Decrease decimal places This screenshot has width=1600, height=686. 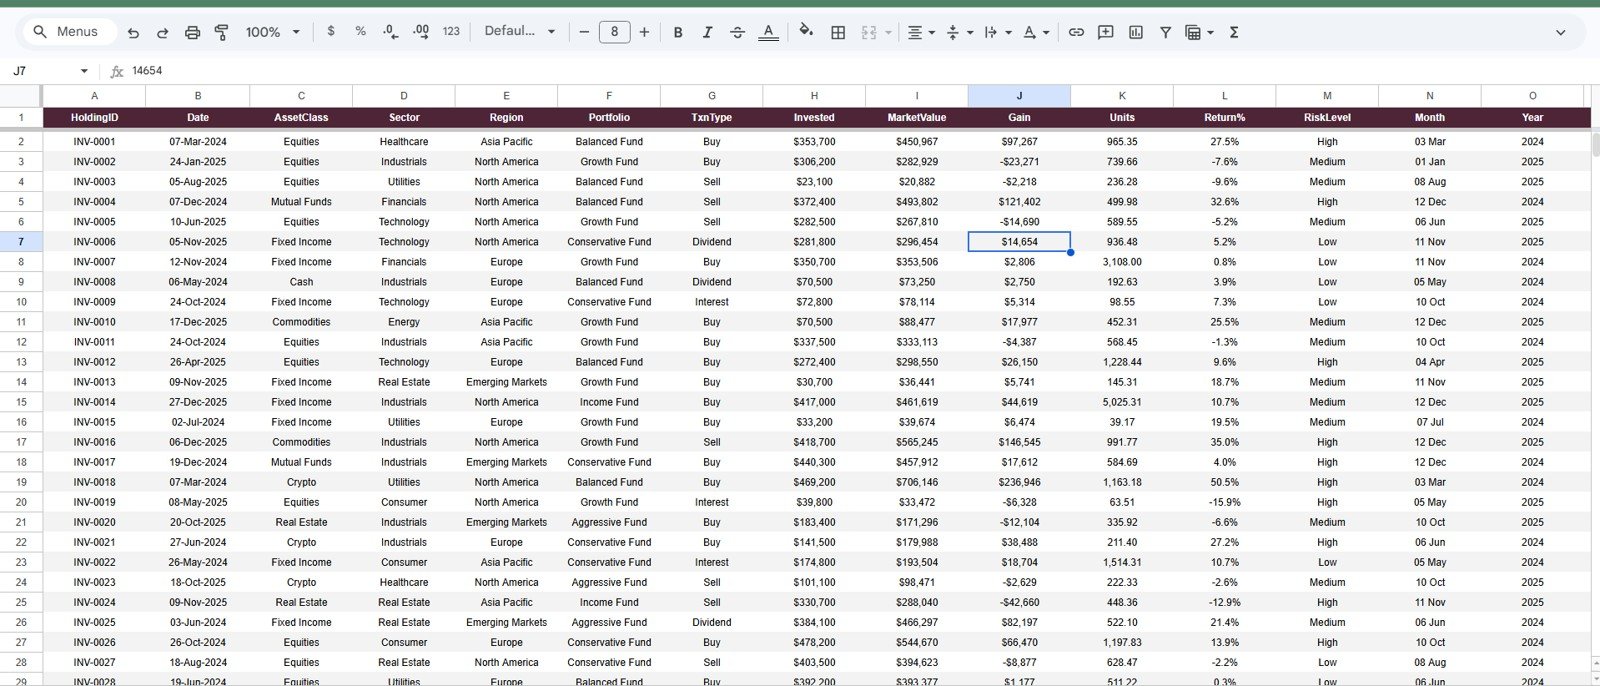(x=391, y=32)
